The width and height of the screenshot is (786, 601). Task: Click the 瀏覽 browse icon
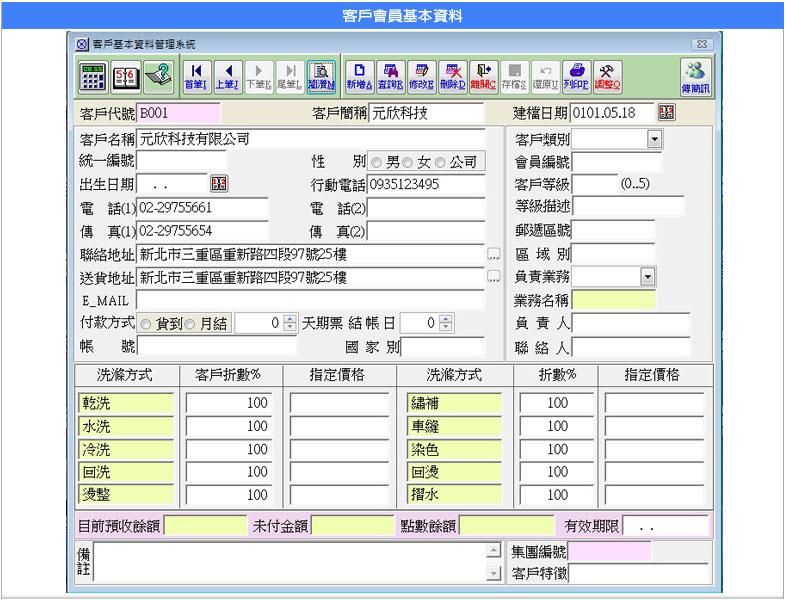(321, 74)
